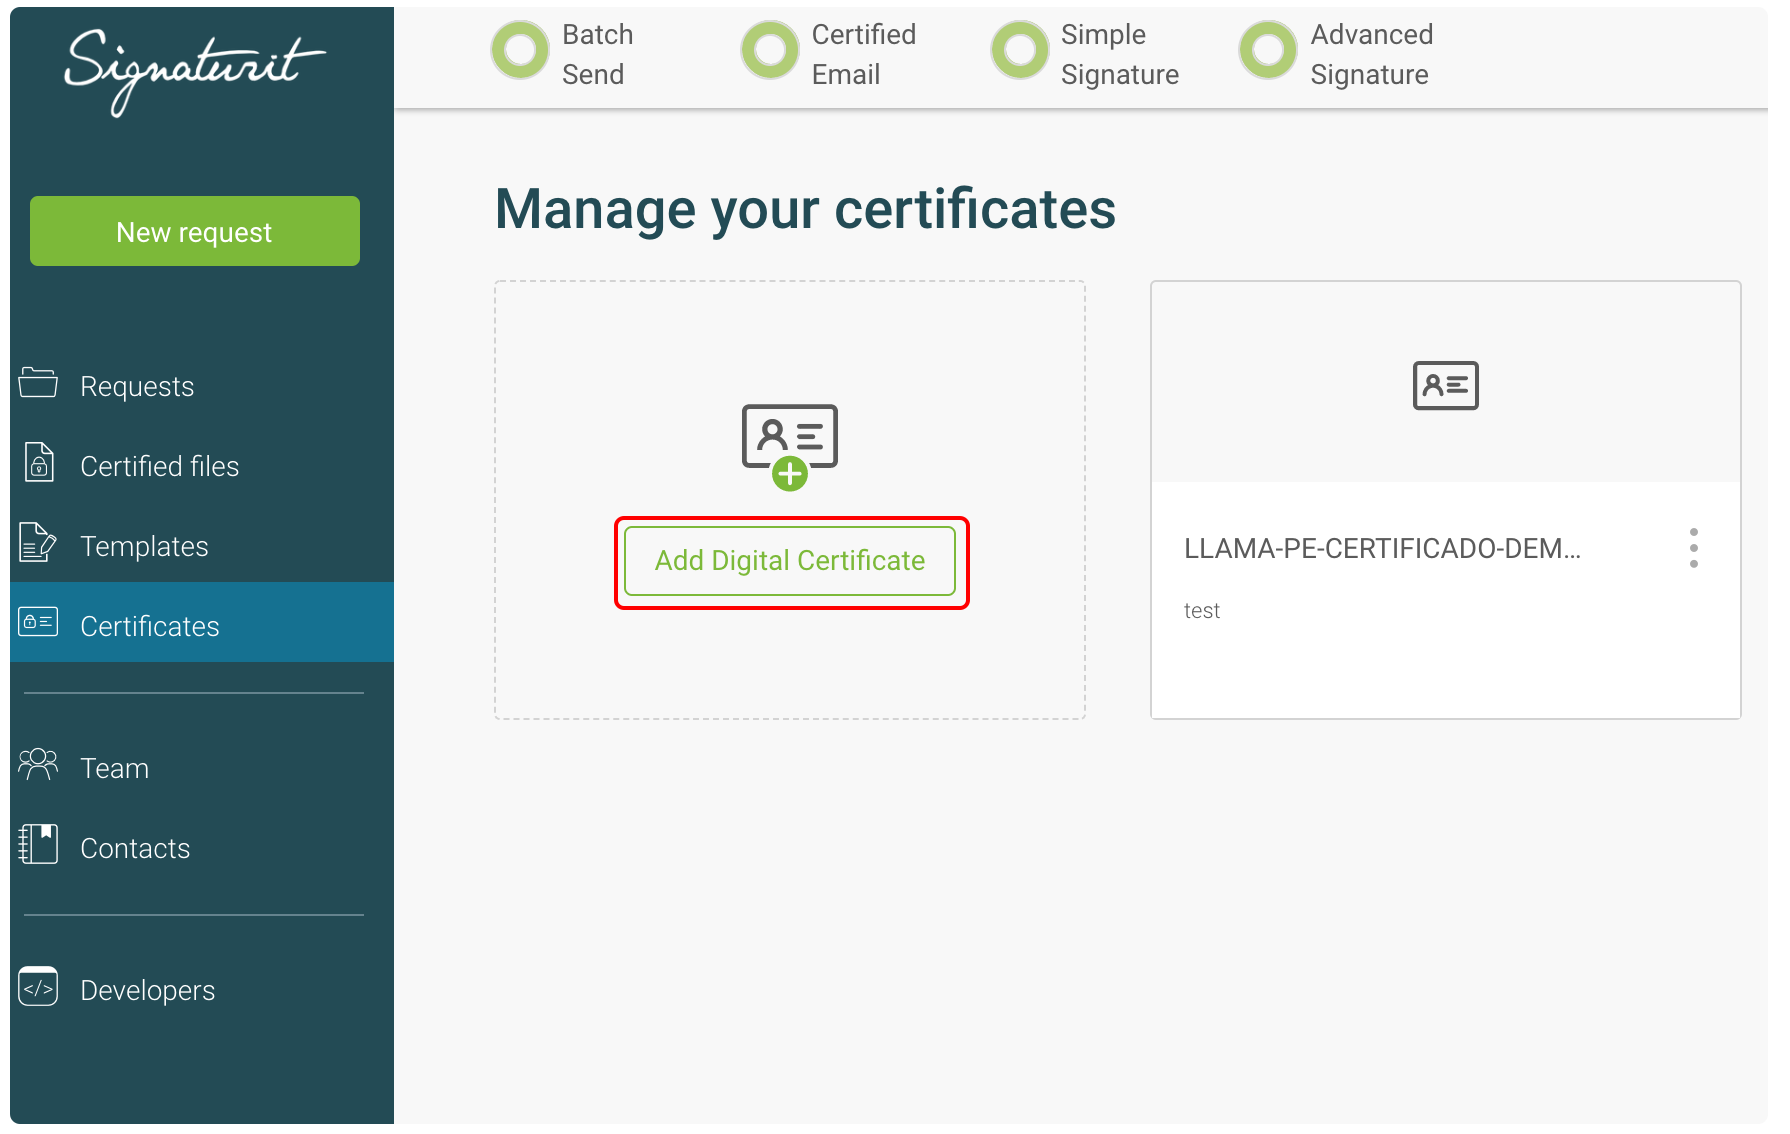Open the LLAMA-PE-CERTIFICADO-DEM certificate
Viewport: 1790px width, 1134px height.
pyautogui.click(x=1382, y=548)
